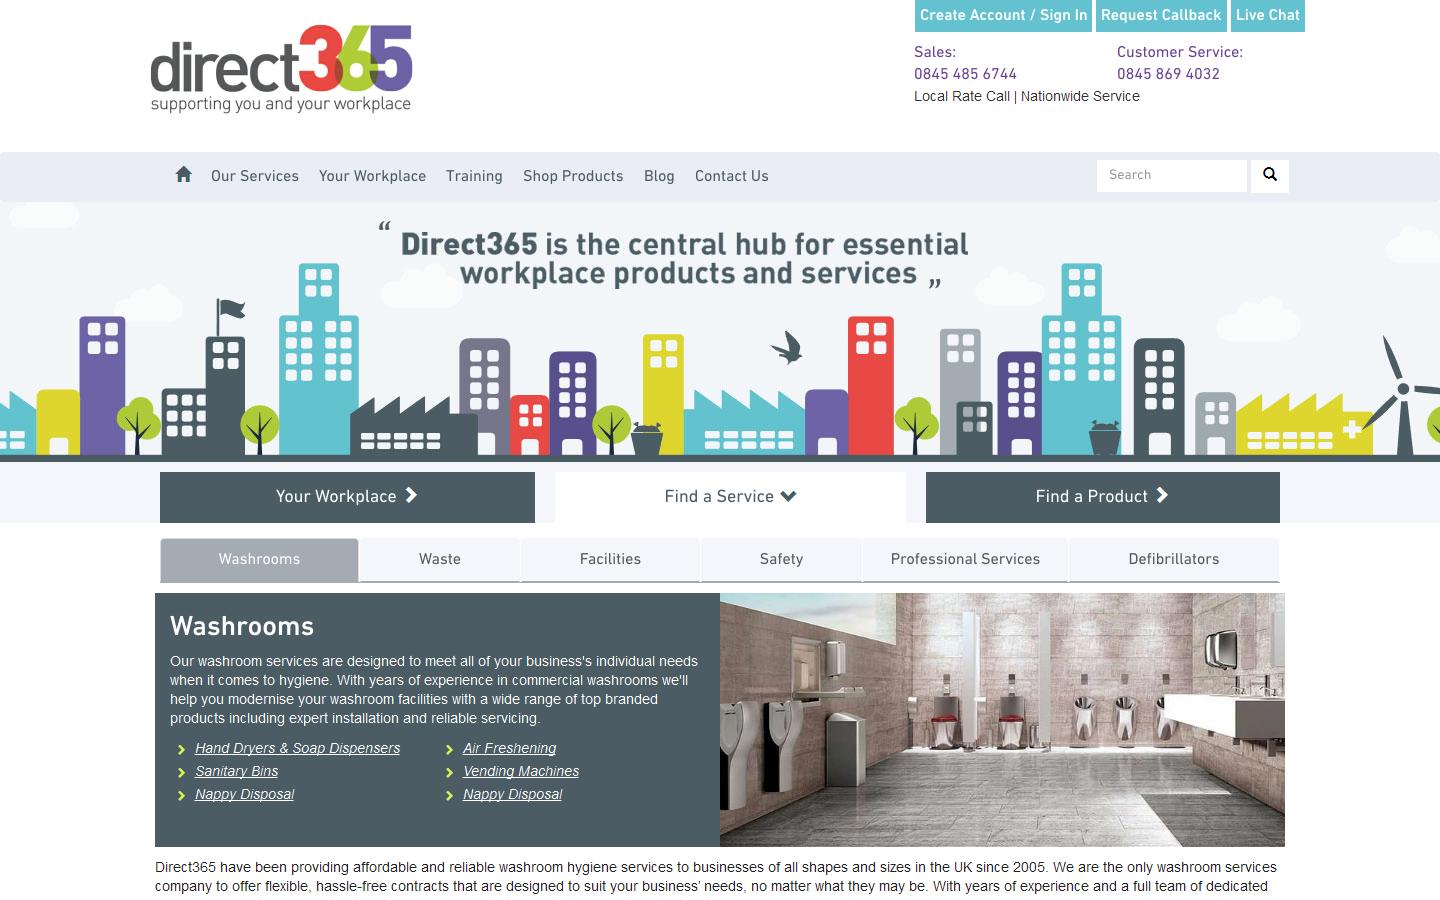This screenshot has height=900, width=1440.
Task: Open the Your Workplace panel button
Action: click(347, 497)
